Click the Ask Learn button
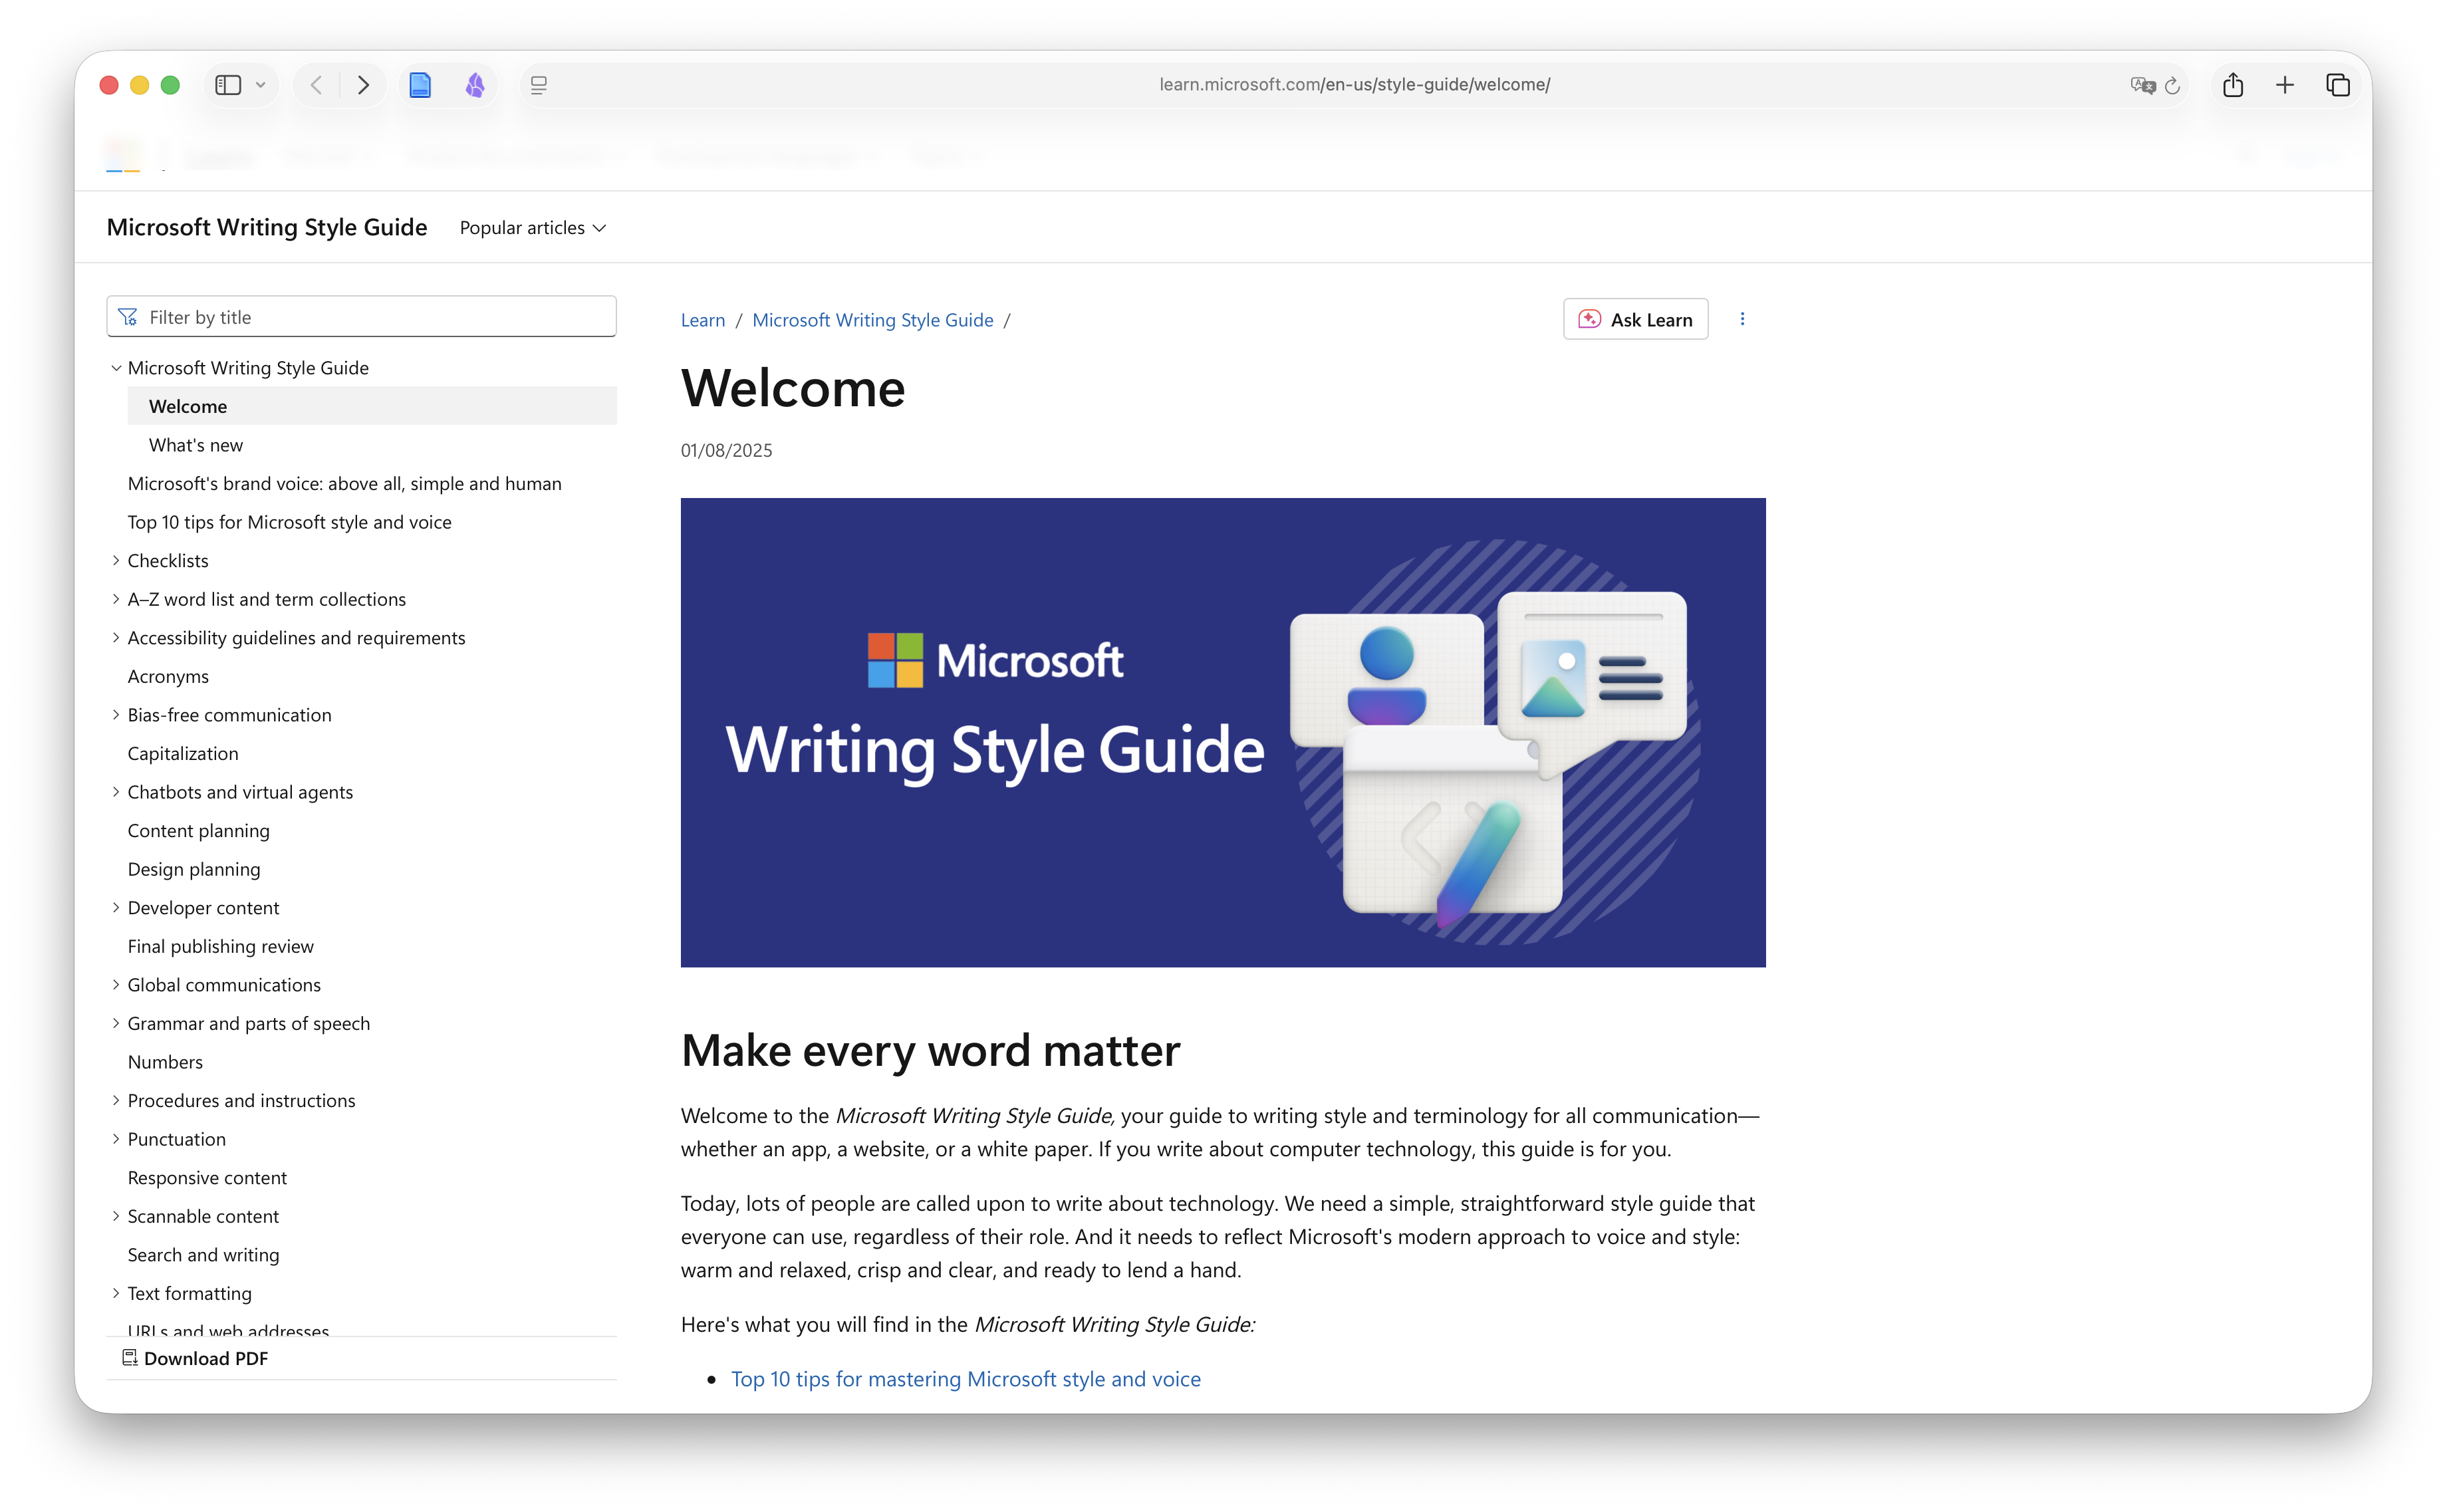 [1635, 319]
